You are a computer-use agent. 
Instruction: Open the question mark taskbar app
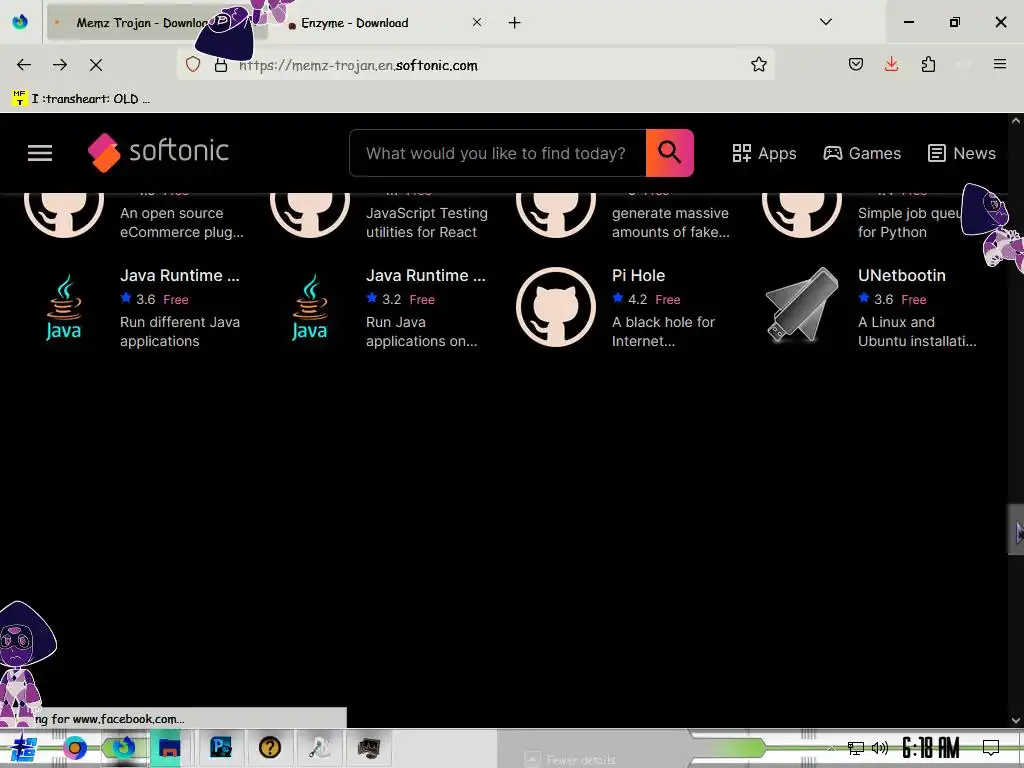point(270,748)
